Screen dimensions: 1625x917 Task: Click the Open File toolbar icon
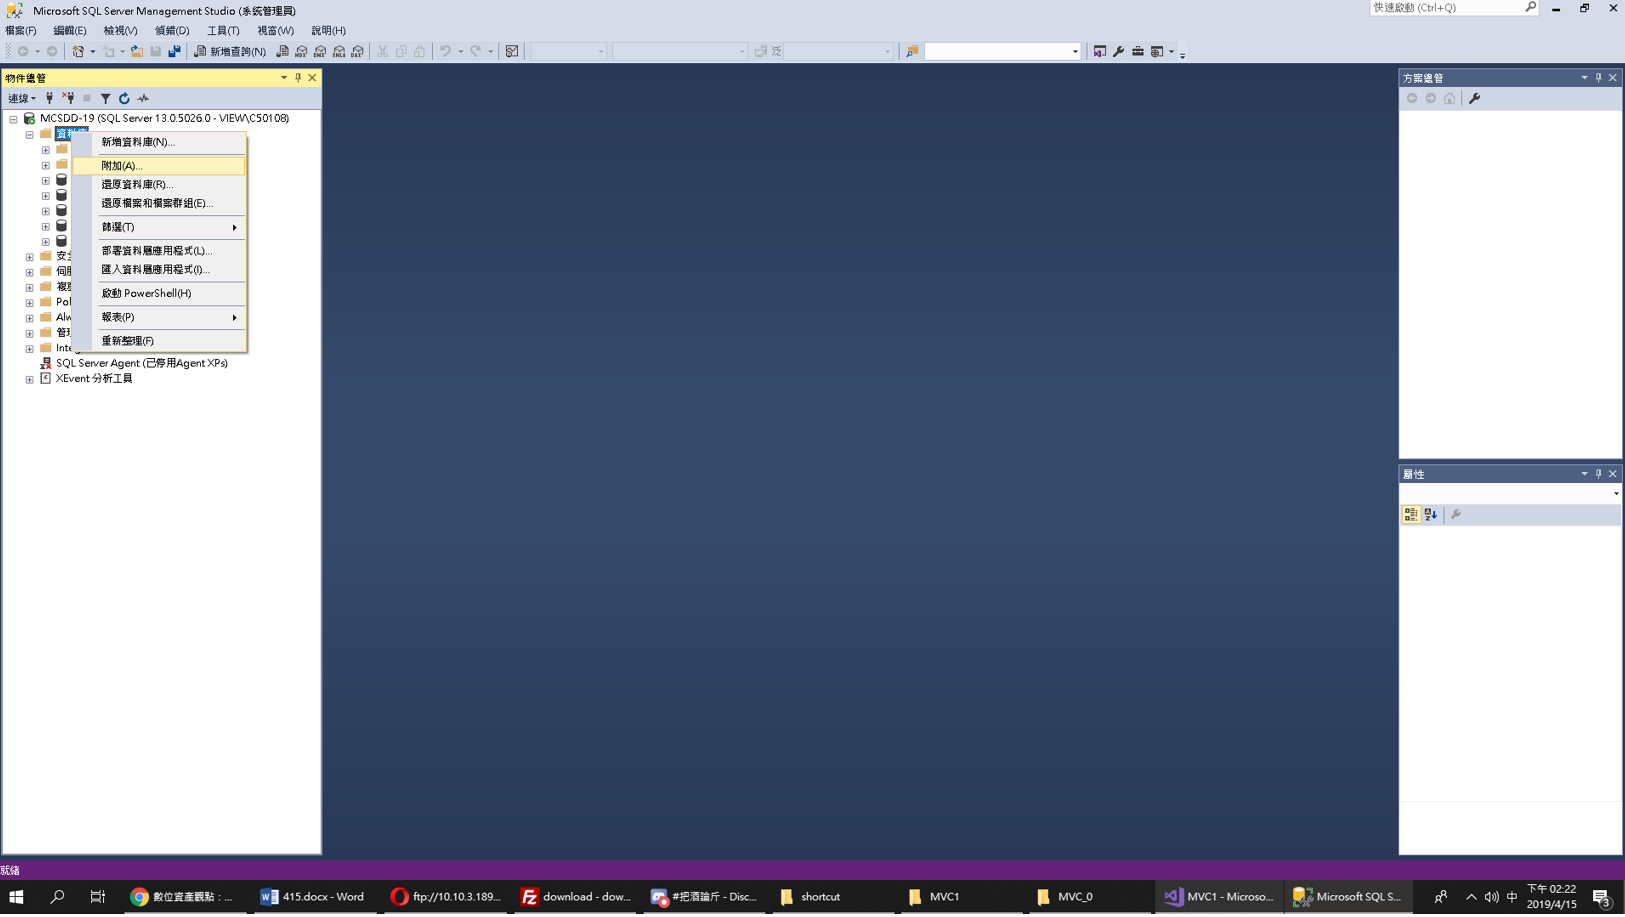137,51
